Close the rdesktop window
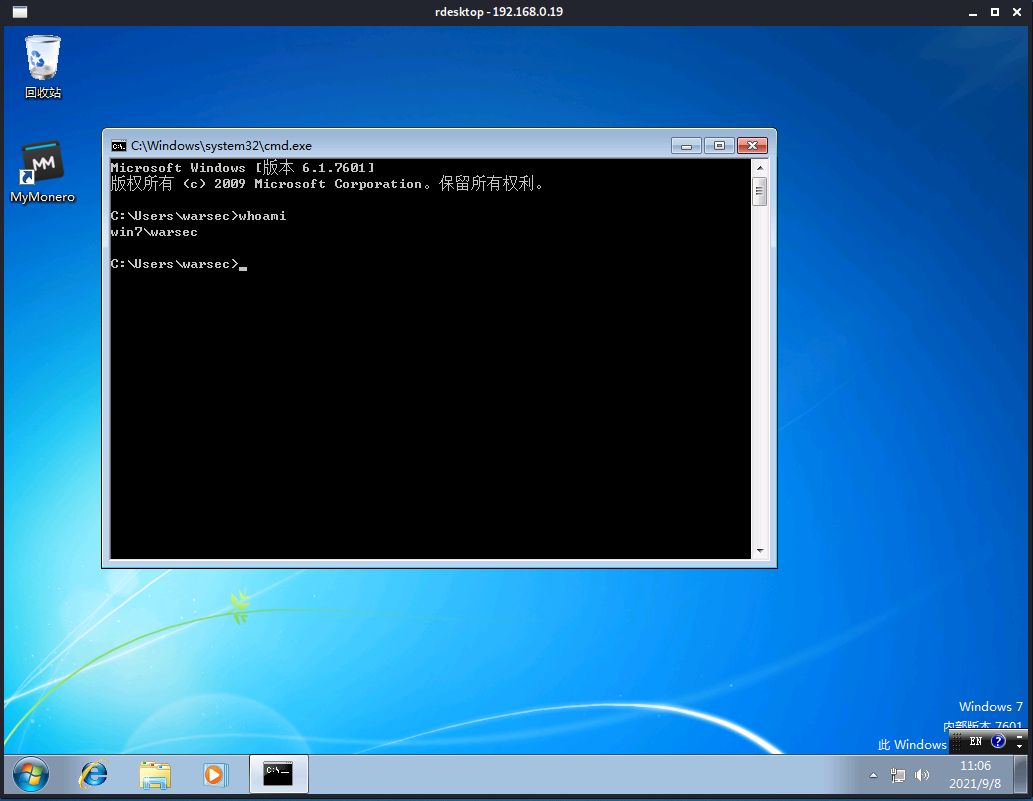This screenshot has width=1033, height=801. tap(1017, 12)
